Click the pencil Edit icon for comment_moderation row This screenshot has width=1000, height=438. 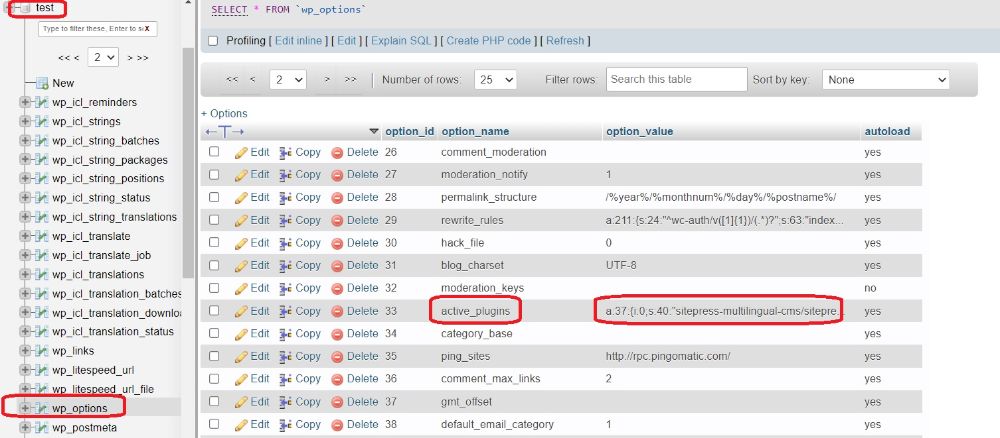(241, 152)
